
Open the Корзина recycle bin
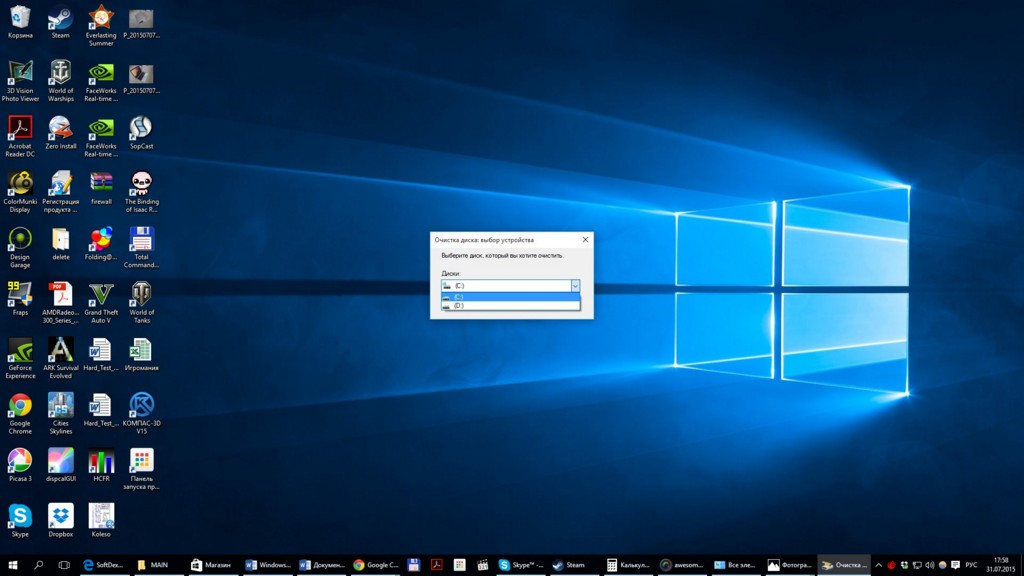(x=20, y=18)
